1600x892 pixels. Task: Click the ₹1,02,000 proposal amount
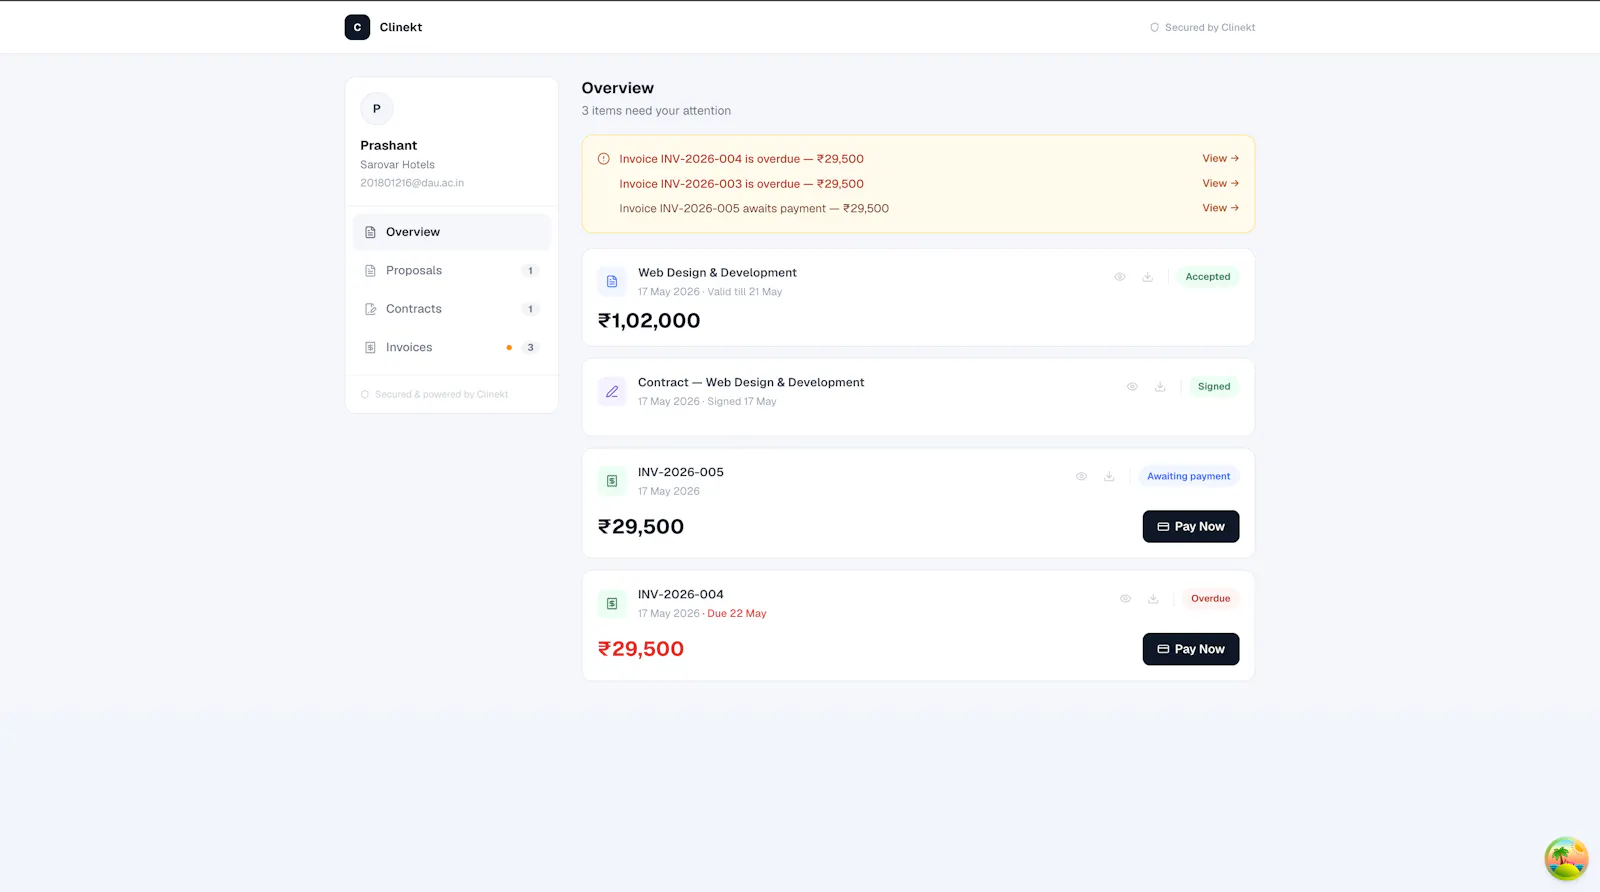click(x=649, y=321)
